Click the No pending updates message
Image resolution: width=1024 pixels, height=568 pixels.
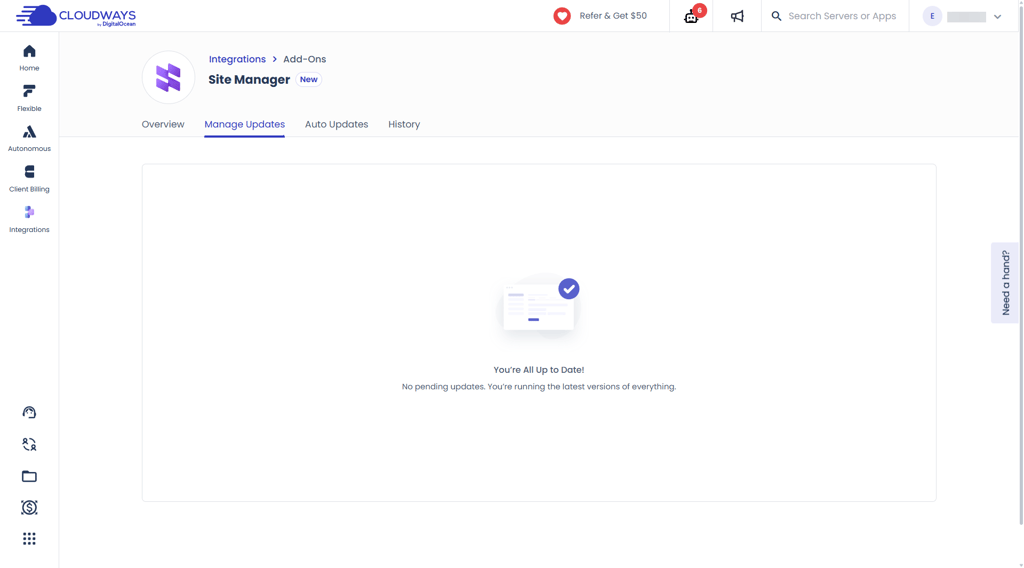click(x=539, y=387)
